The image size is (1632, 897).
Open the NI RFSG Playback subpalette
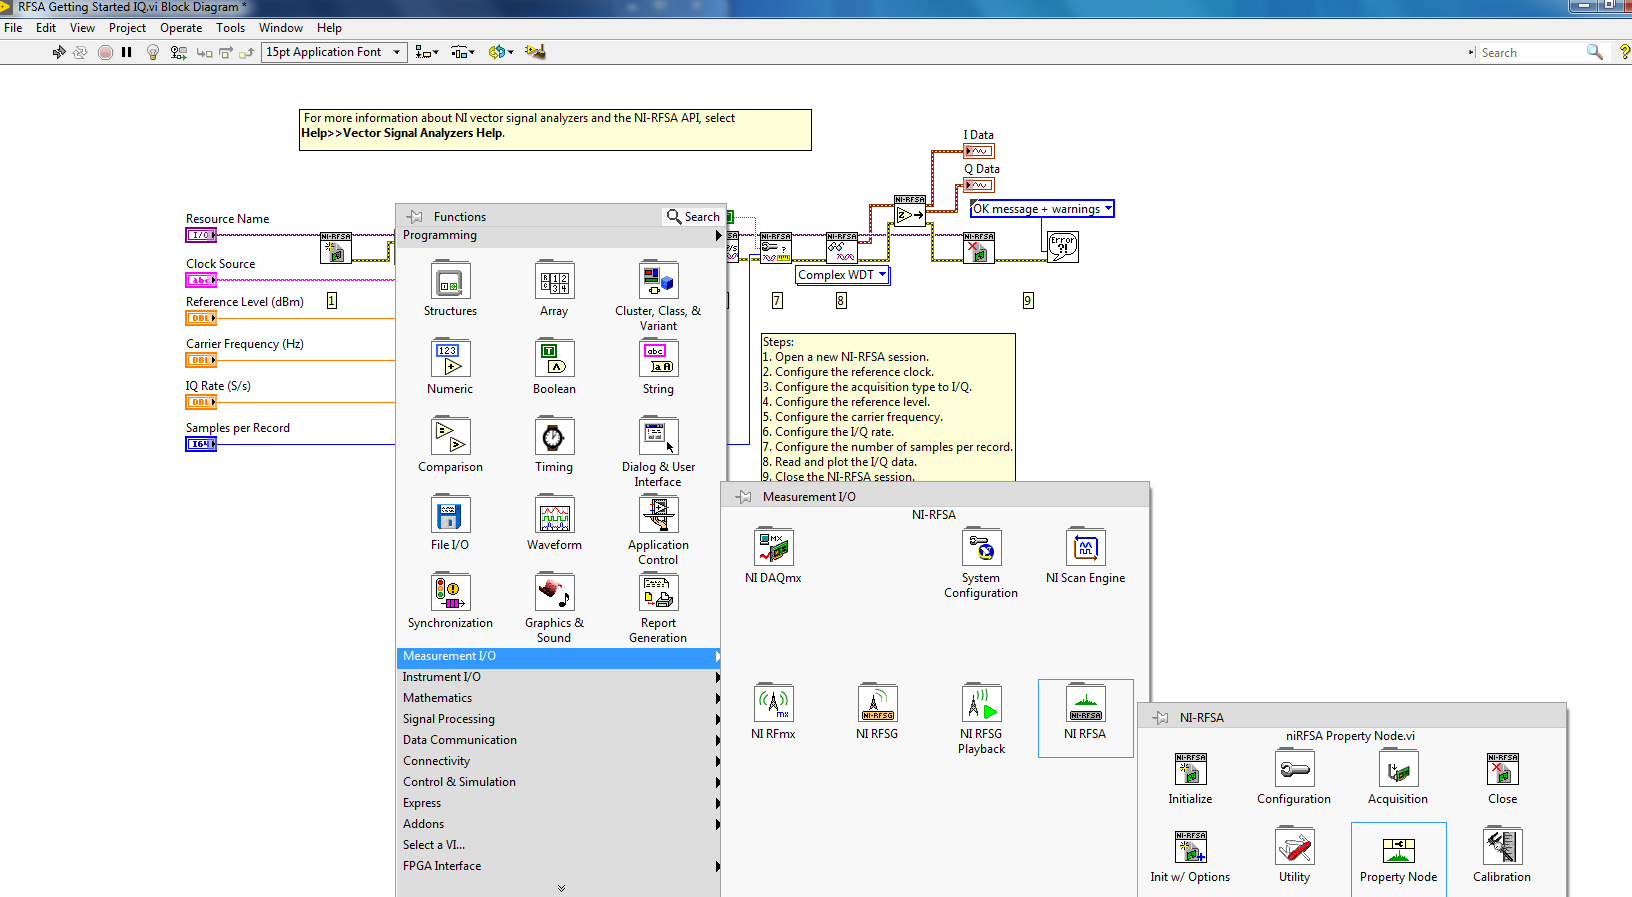point(981,719)
